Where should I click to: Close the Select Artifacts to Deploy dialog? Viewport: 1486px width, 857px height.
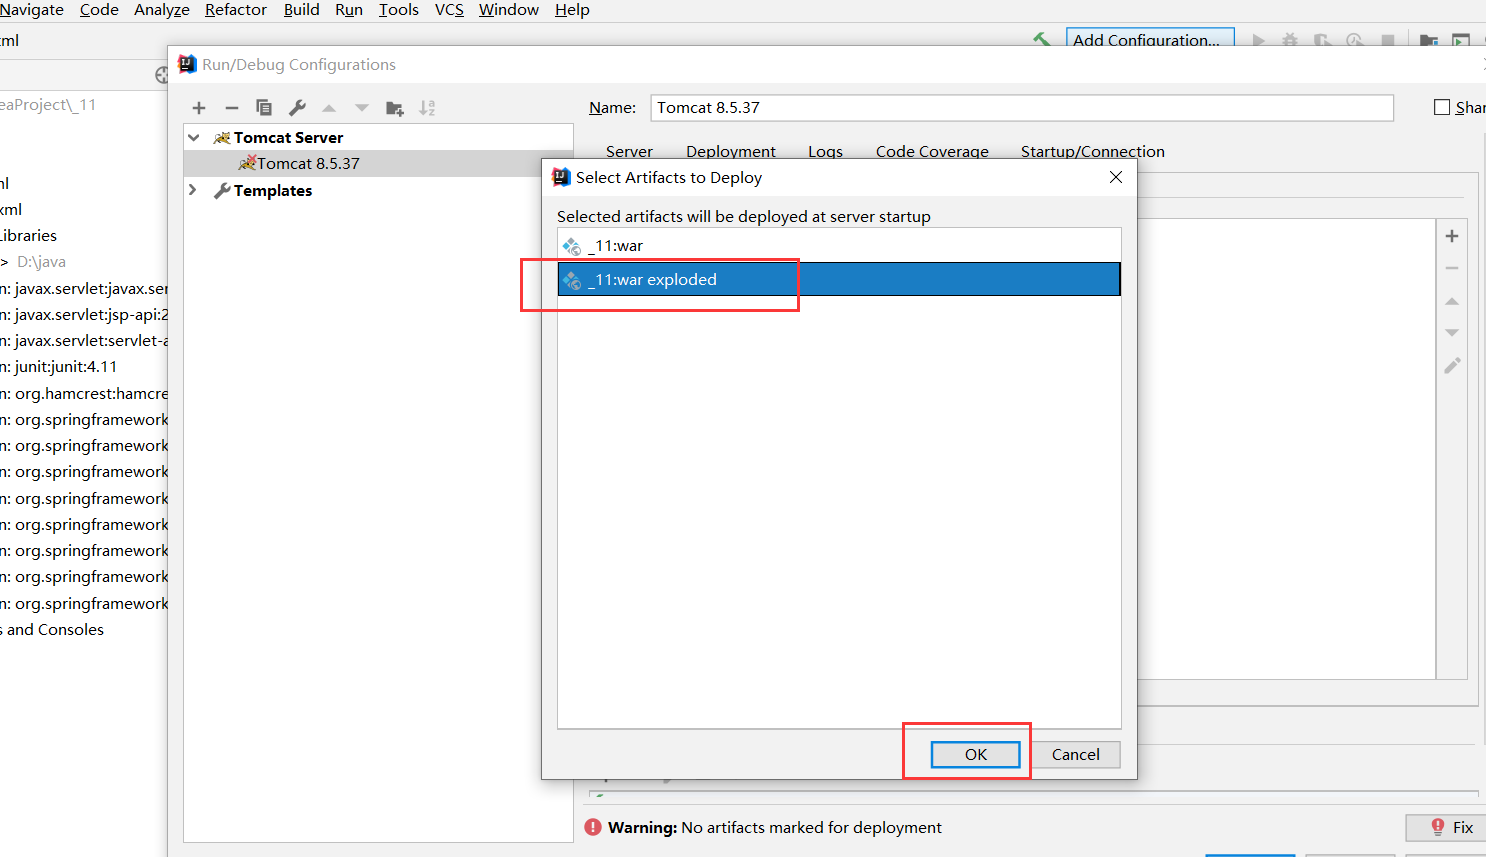click(1116, 177)
